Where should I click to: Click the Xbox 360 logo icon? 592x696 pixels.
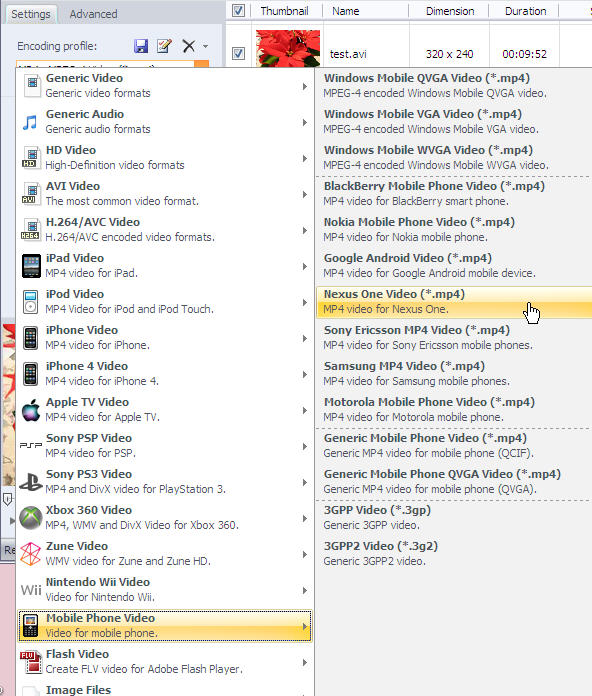coord(31,518)
